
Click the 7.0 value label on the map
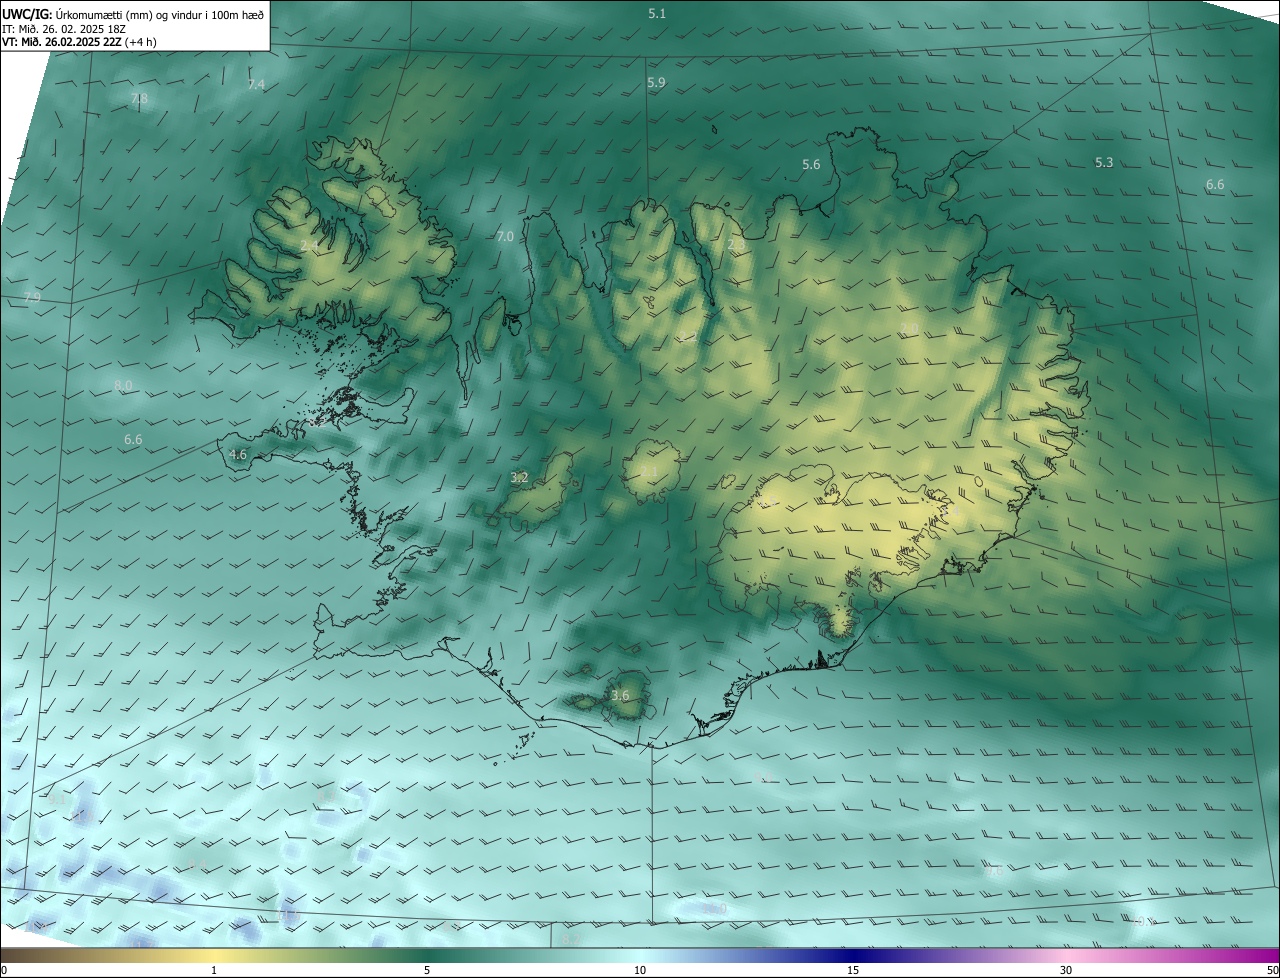coord(505,236)
